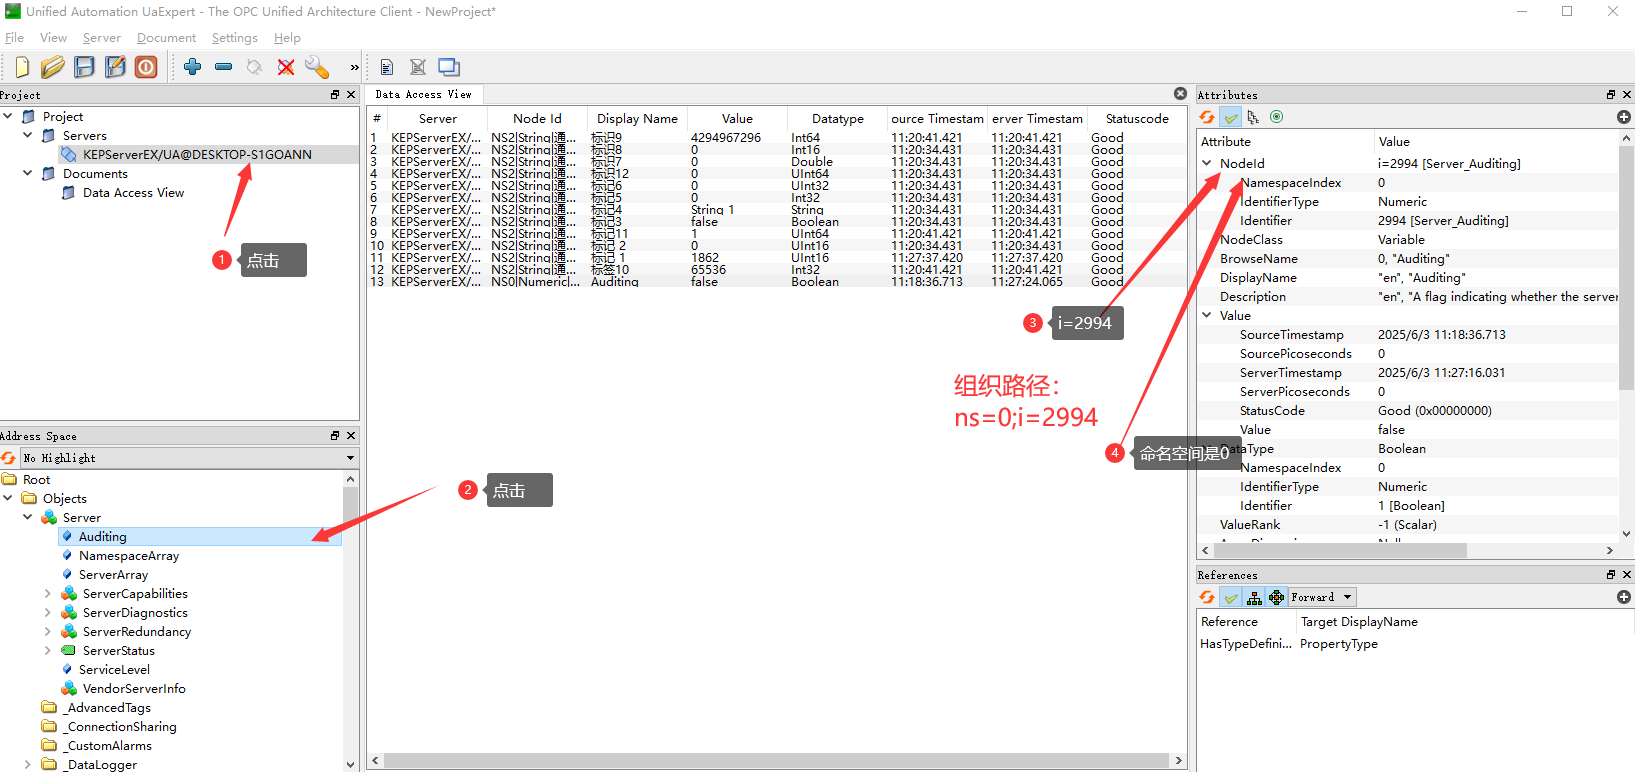This screenshot has width=1635, height=772.
Task: Click the plus button in References panel
Action: [x=1624, y=597]
